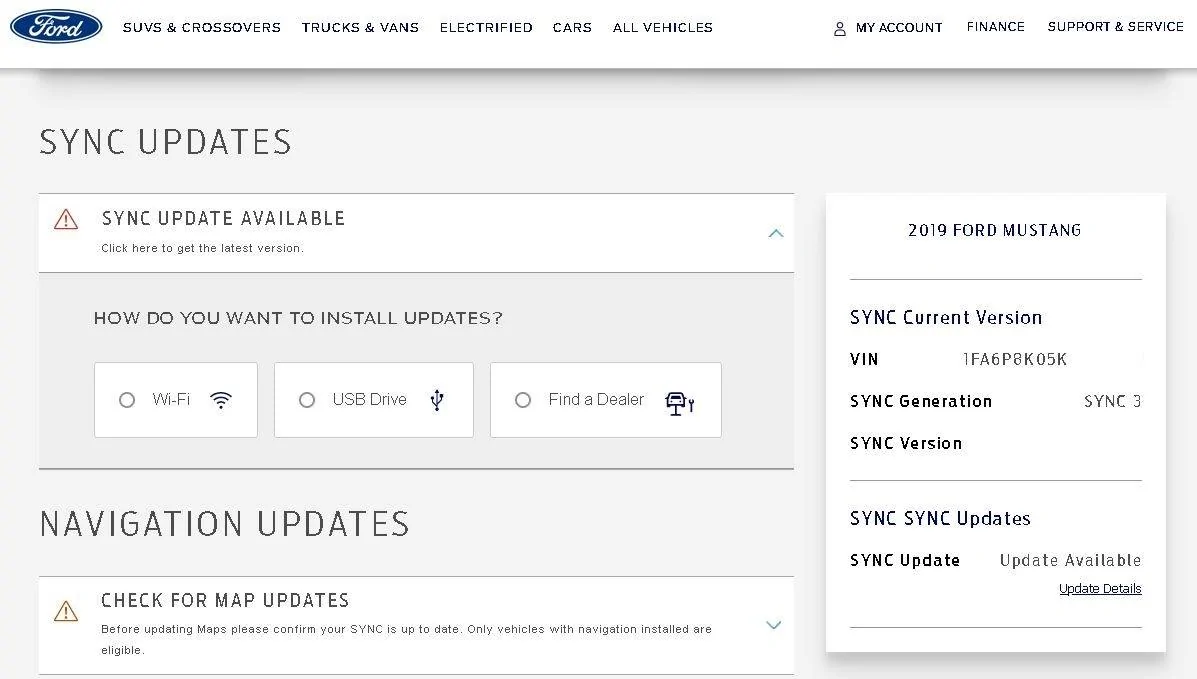The height and width of the screenshot is (679, 1197).
Task: Click the Update Available status text
Action: pos(1070,561)
